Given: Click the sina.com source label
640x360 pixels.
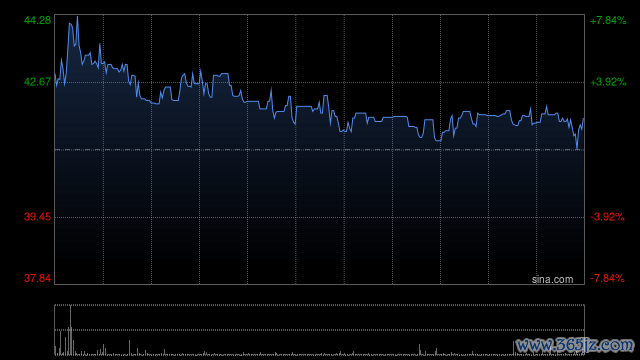Looking at the screenshot, I should (552, 280).
